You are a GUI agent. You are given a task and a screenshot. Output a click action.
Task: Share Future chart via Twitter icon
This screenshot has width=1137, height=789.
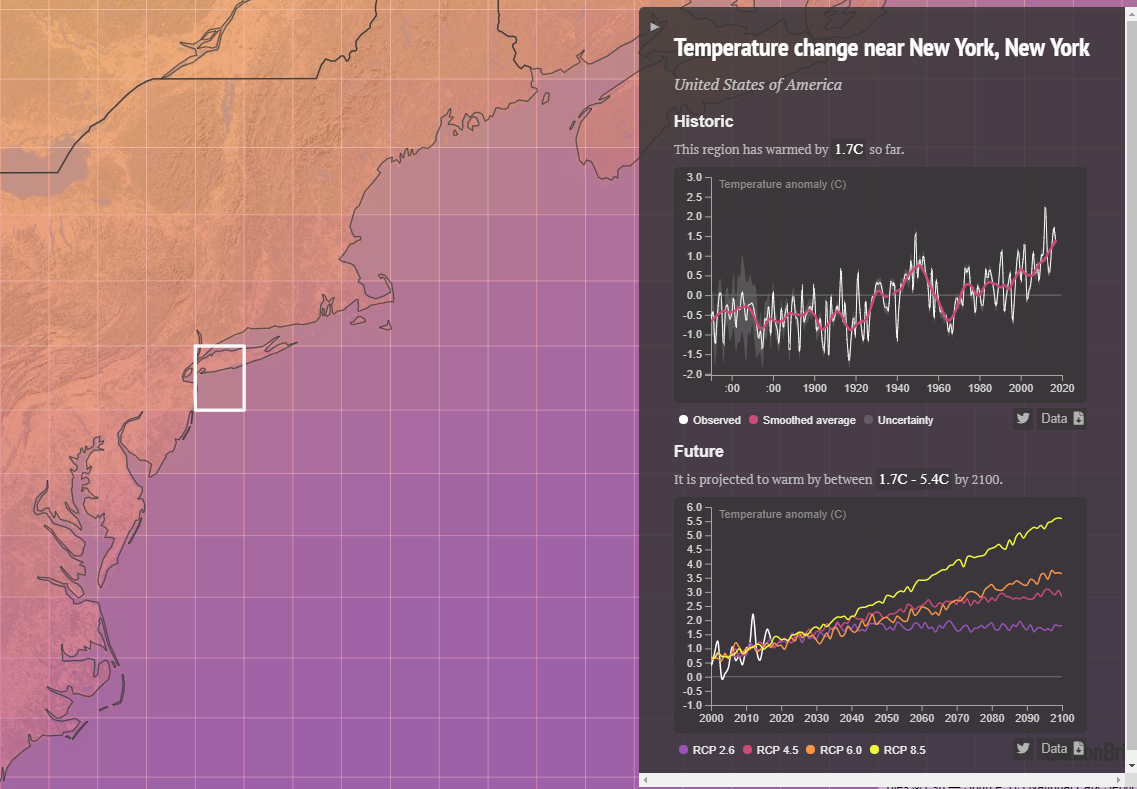(1022, 748)
